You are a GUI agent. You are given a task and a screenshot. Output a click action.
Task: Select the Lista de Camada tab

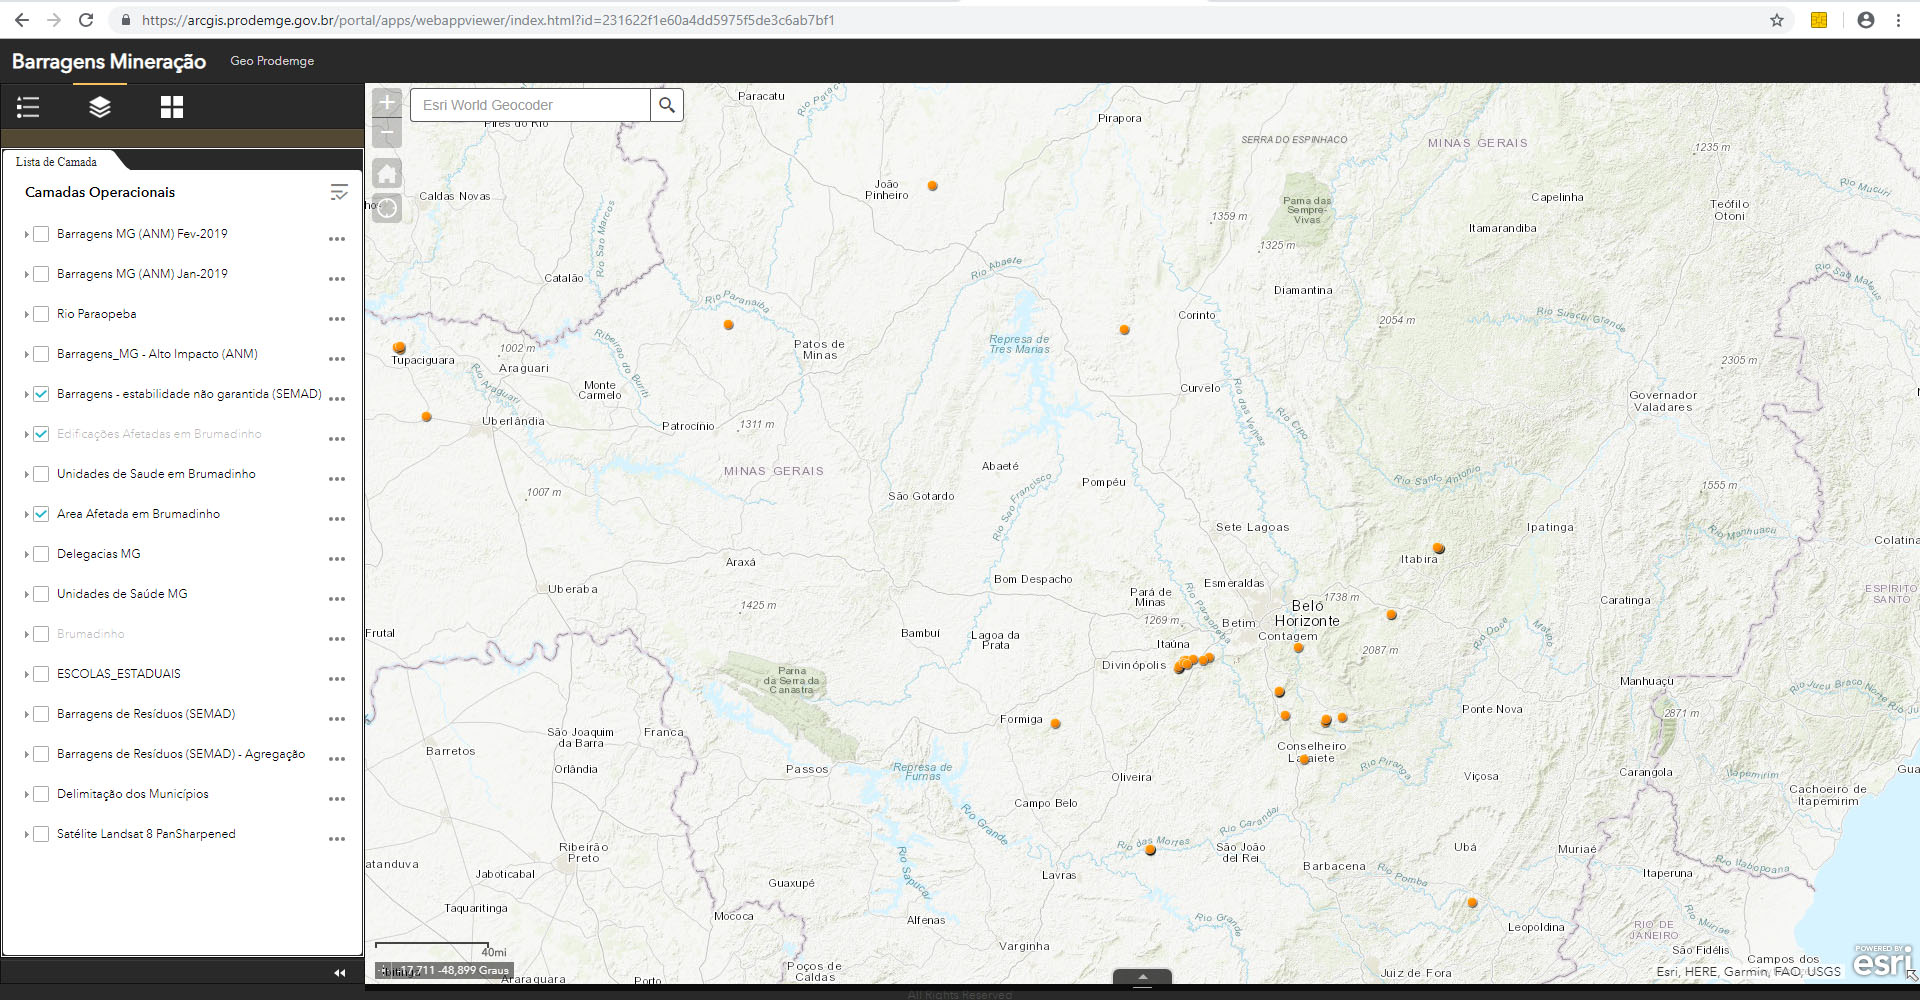tap(57, 161)
